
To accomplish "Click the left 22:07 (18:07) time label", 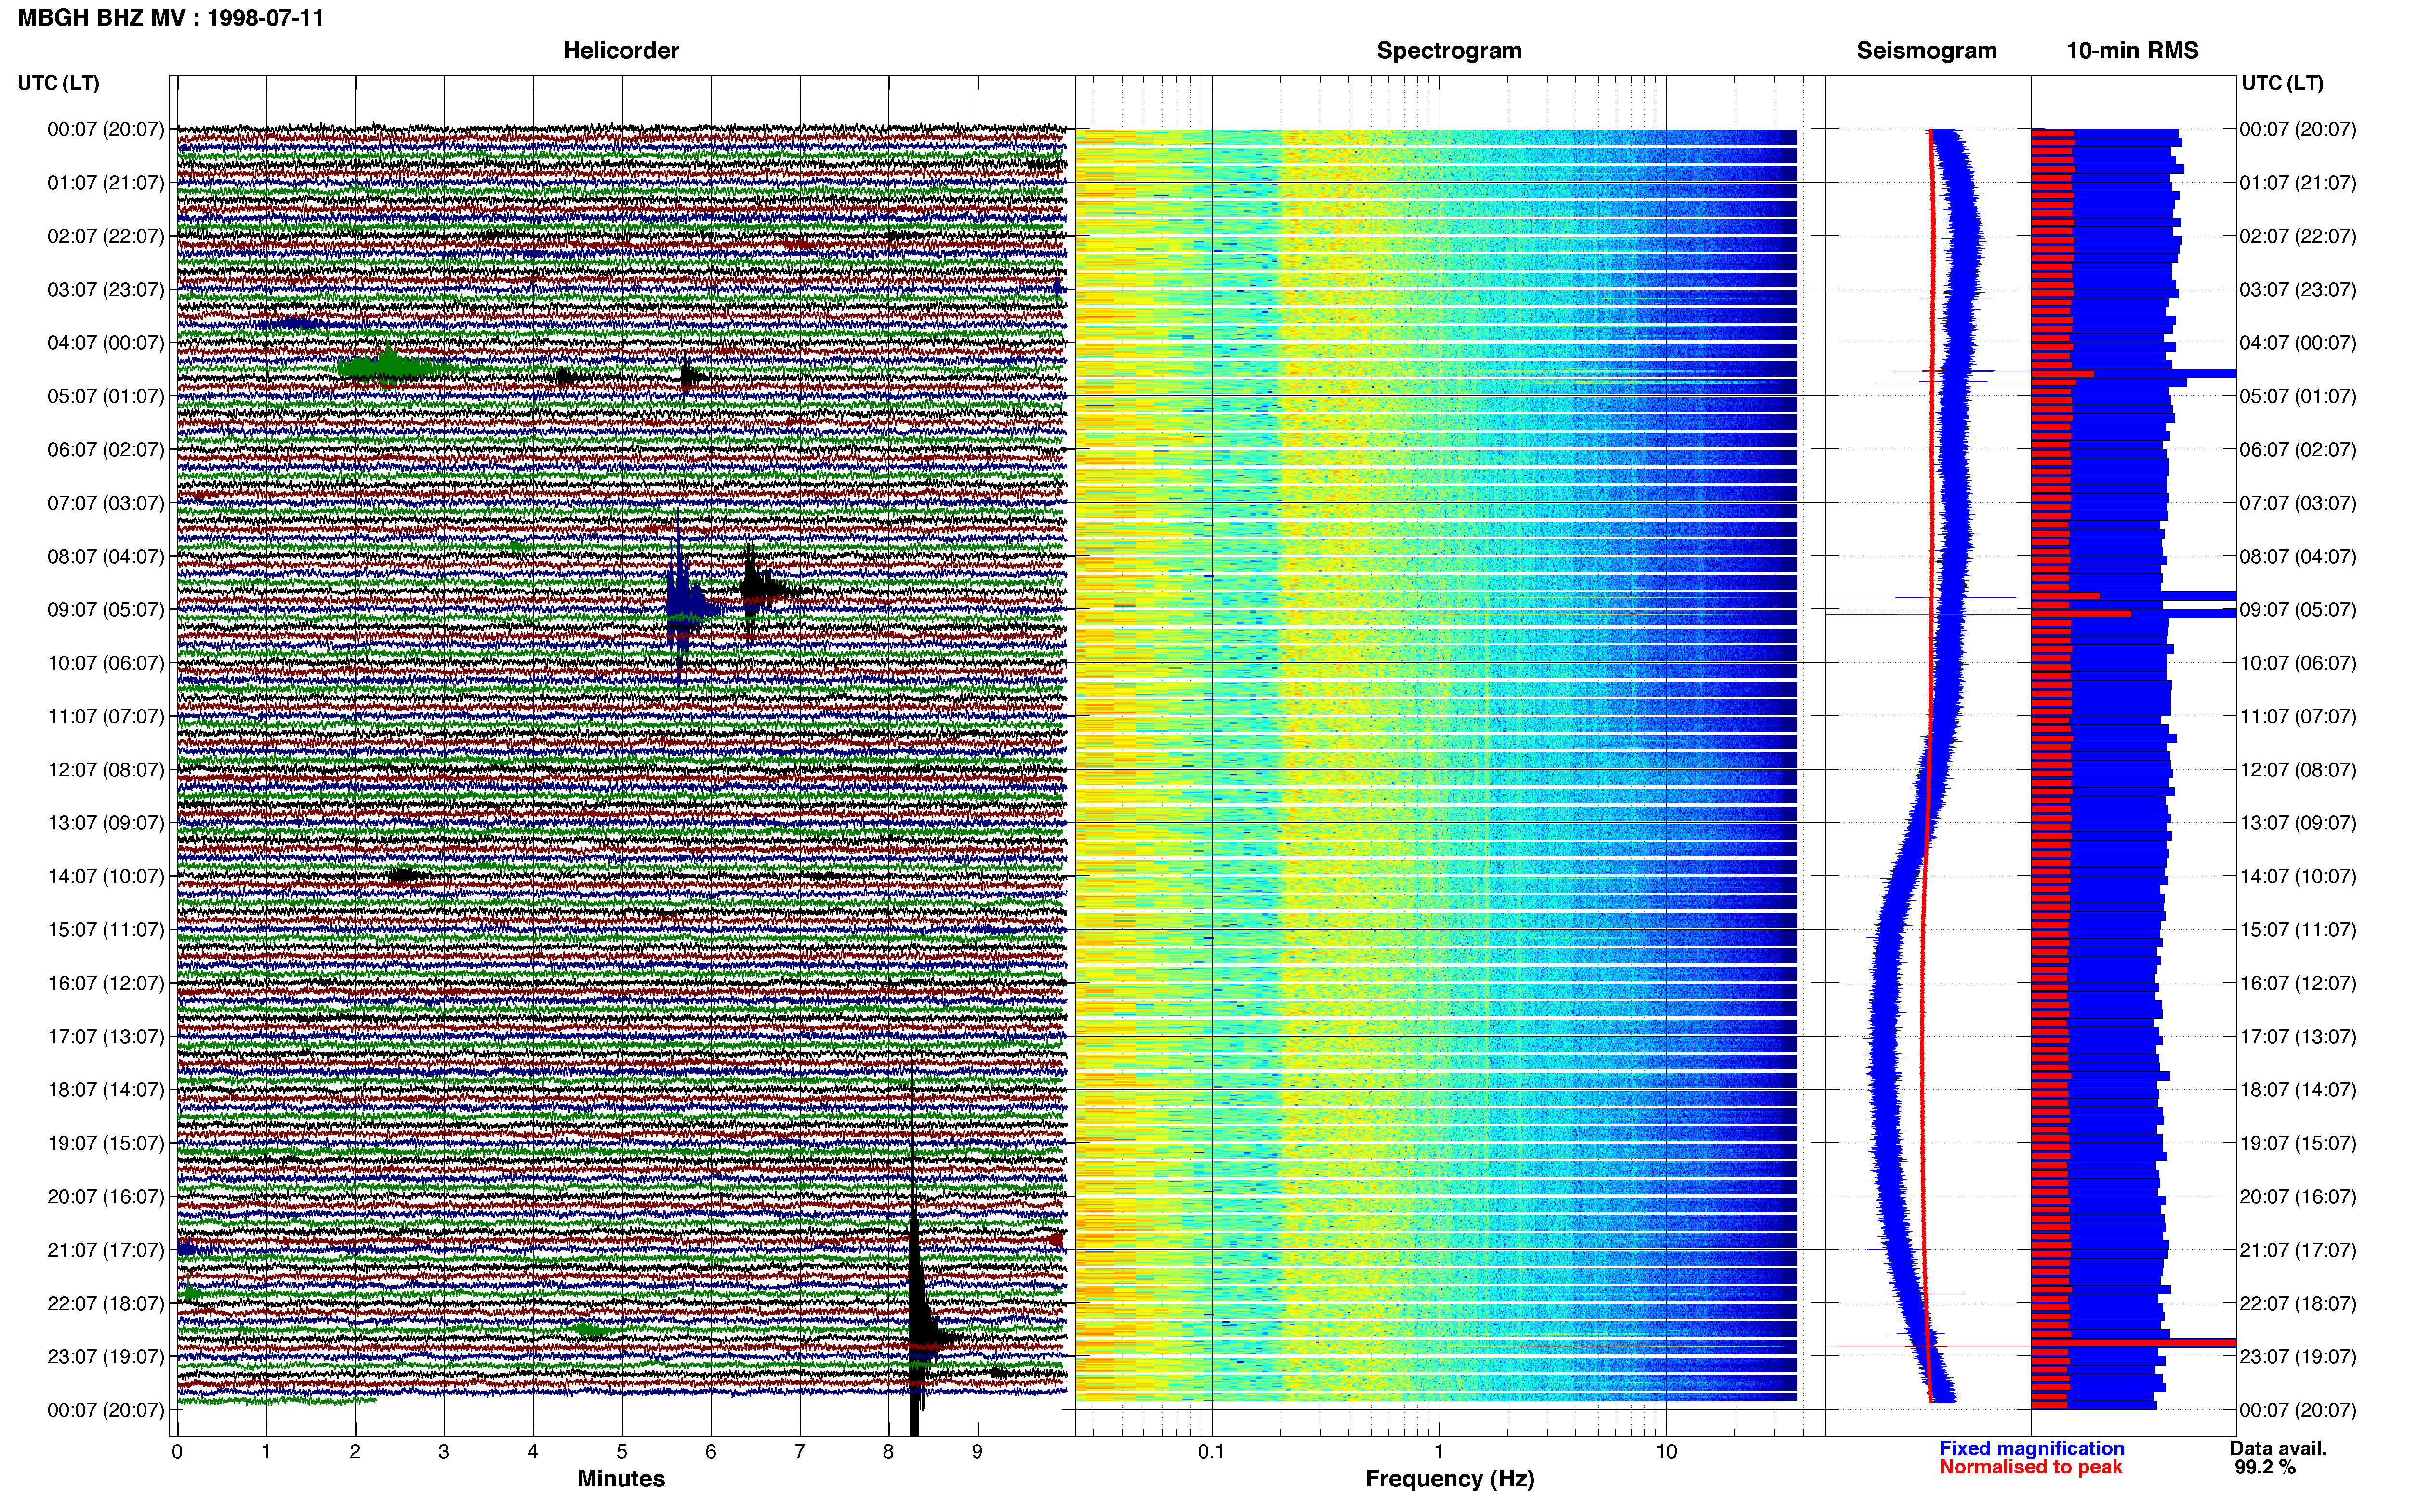I will pos(106,1303).
